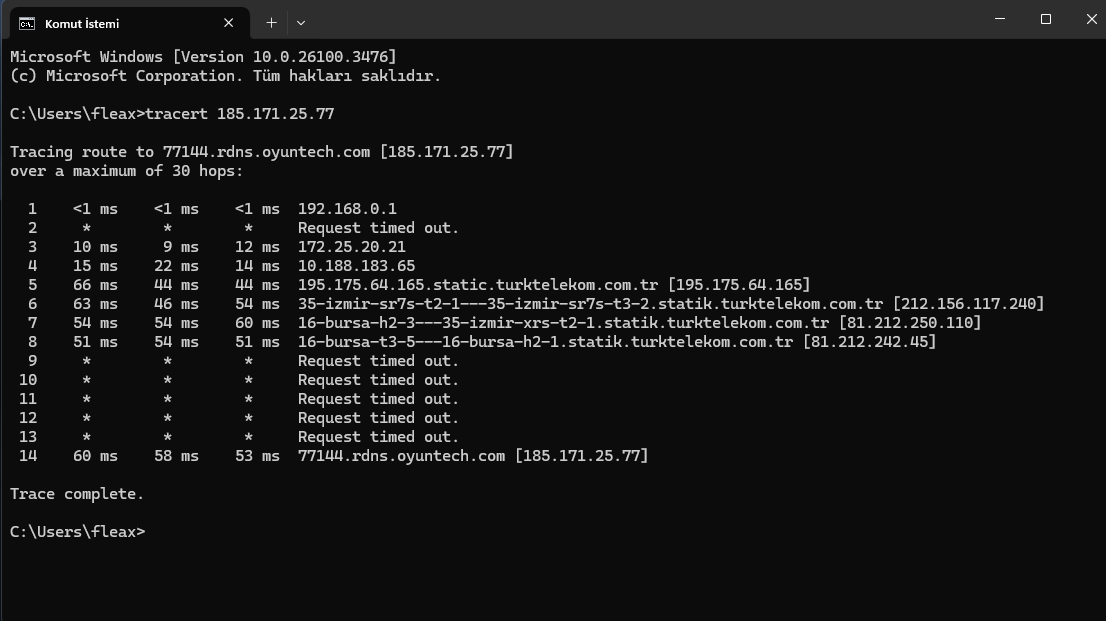Maximize the terminal window
Screen dimensions: 1106x621
point(1046,19)
